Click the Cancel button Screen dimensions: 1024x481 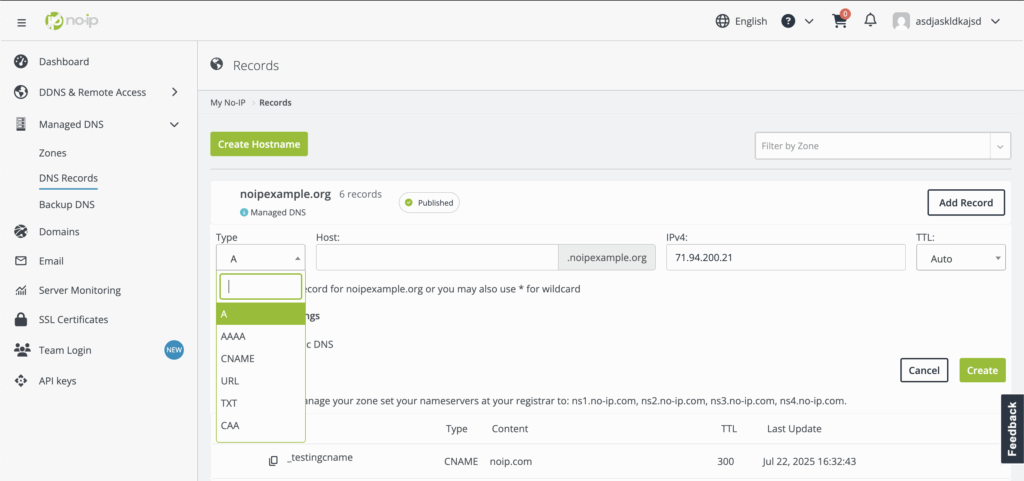(x=923, y=370)
